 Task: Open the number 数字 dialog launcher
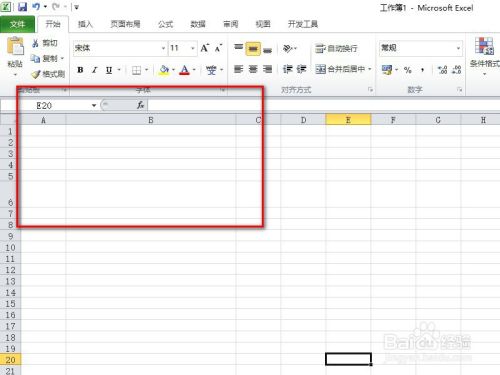pyautogui.click(x=460, y=90)
